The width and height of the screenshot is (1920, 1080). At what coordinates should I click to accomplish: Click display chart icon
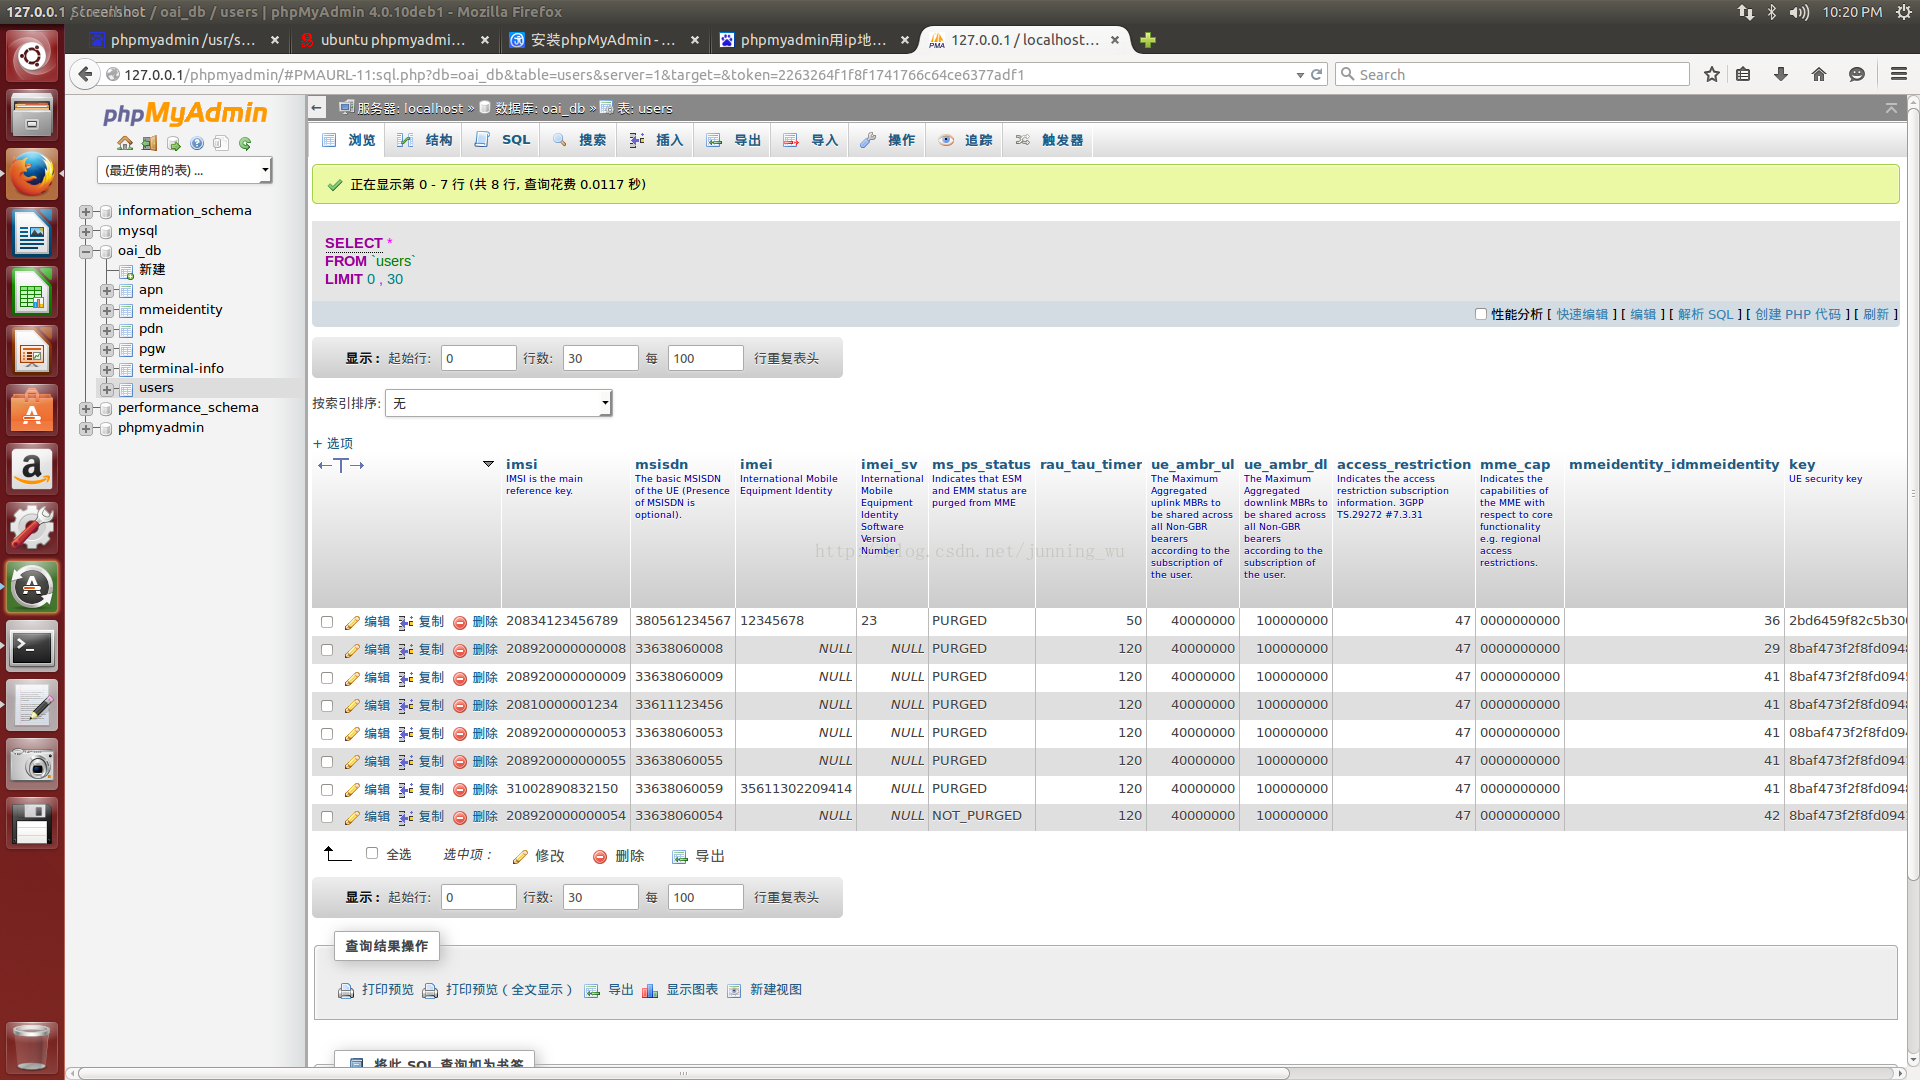tap(650, 991)
